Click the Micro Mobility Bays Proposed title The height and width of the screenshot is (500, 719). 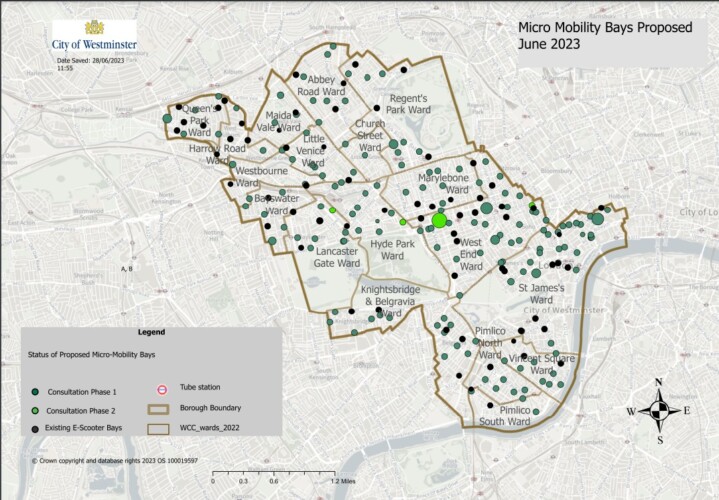point(603,36)
